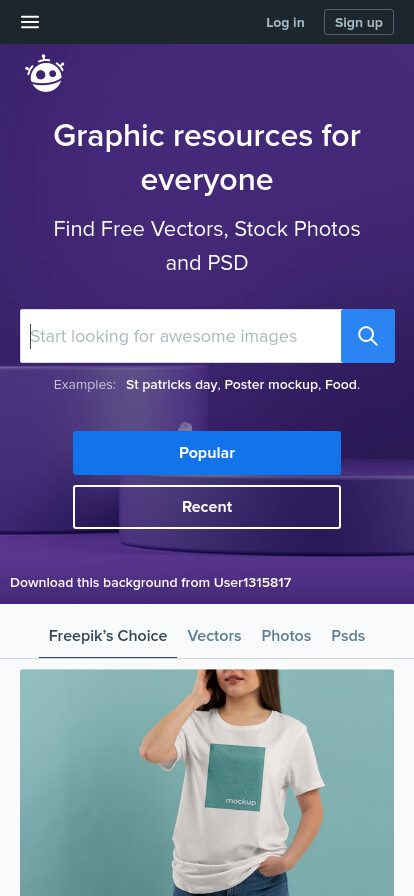Image resolution: width=414 pixels, height=896 pixels.
Task: Click the Freepik robot logo
Action: pyautogui.click(x=45, y=74)
